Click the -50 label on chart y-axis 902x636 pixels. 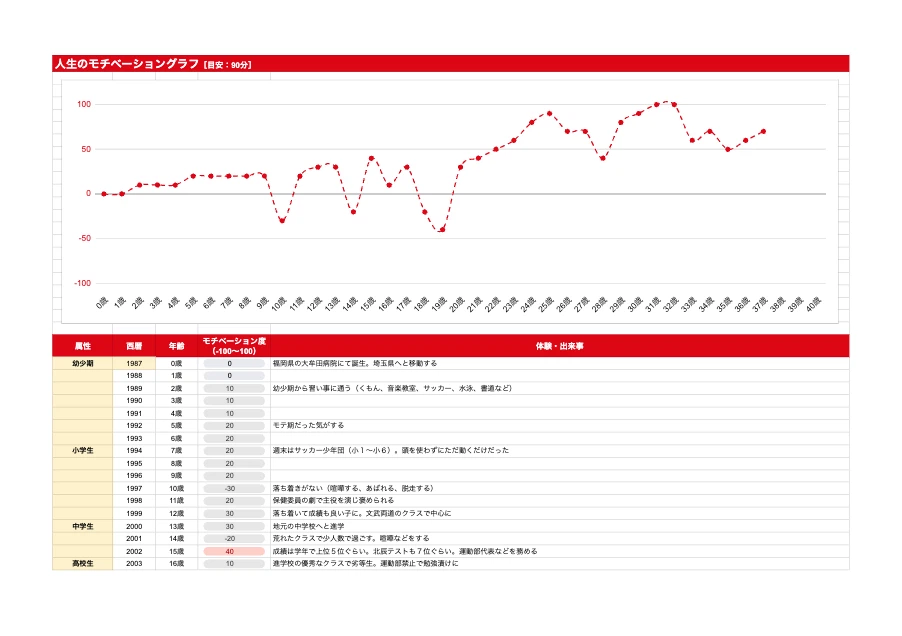[x=84, y=238]
